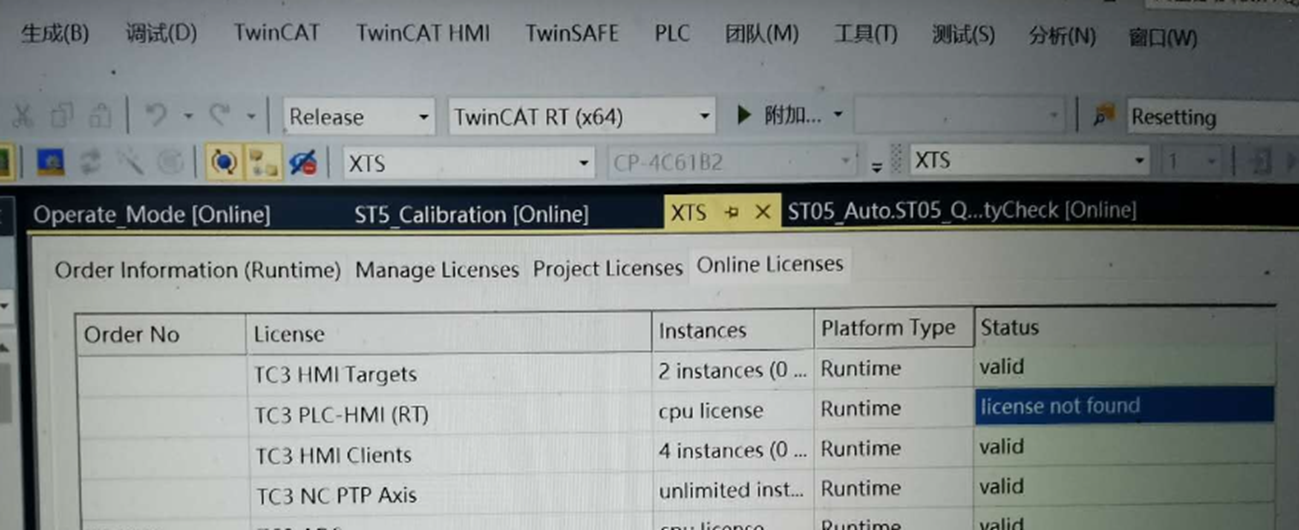The image size is (1299, 530).
Task: Open the Redo history dropdown arrow
Action: tap(250, 117)
